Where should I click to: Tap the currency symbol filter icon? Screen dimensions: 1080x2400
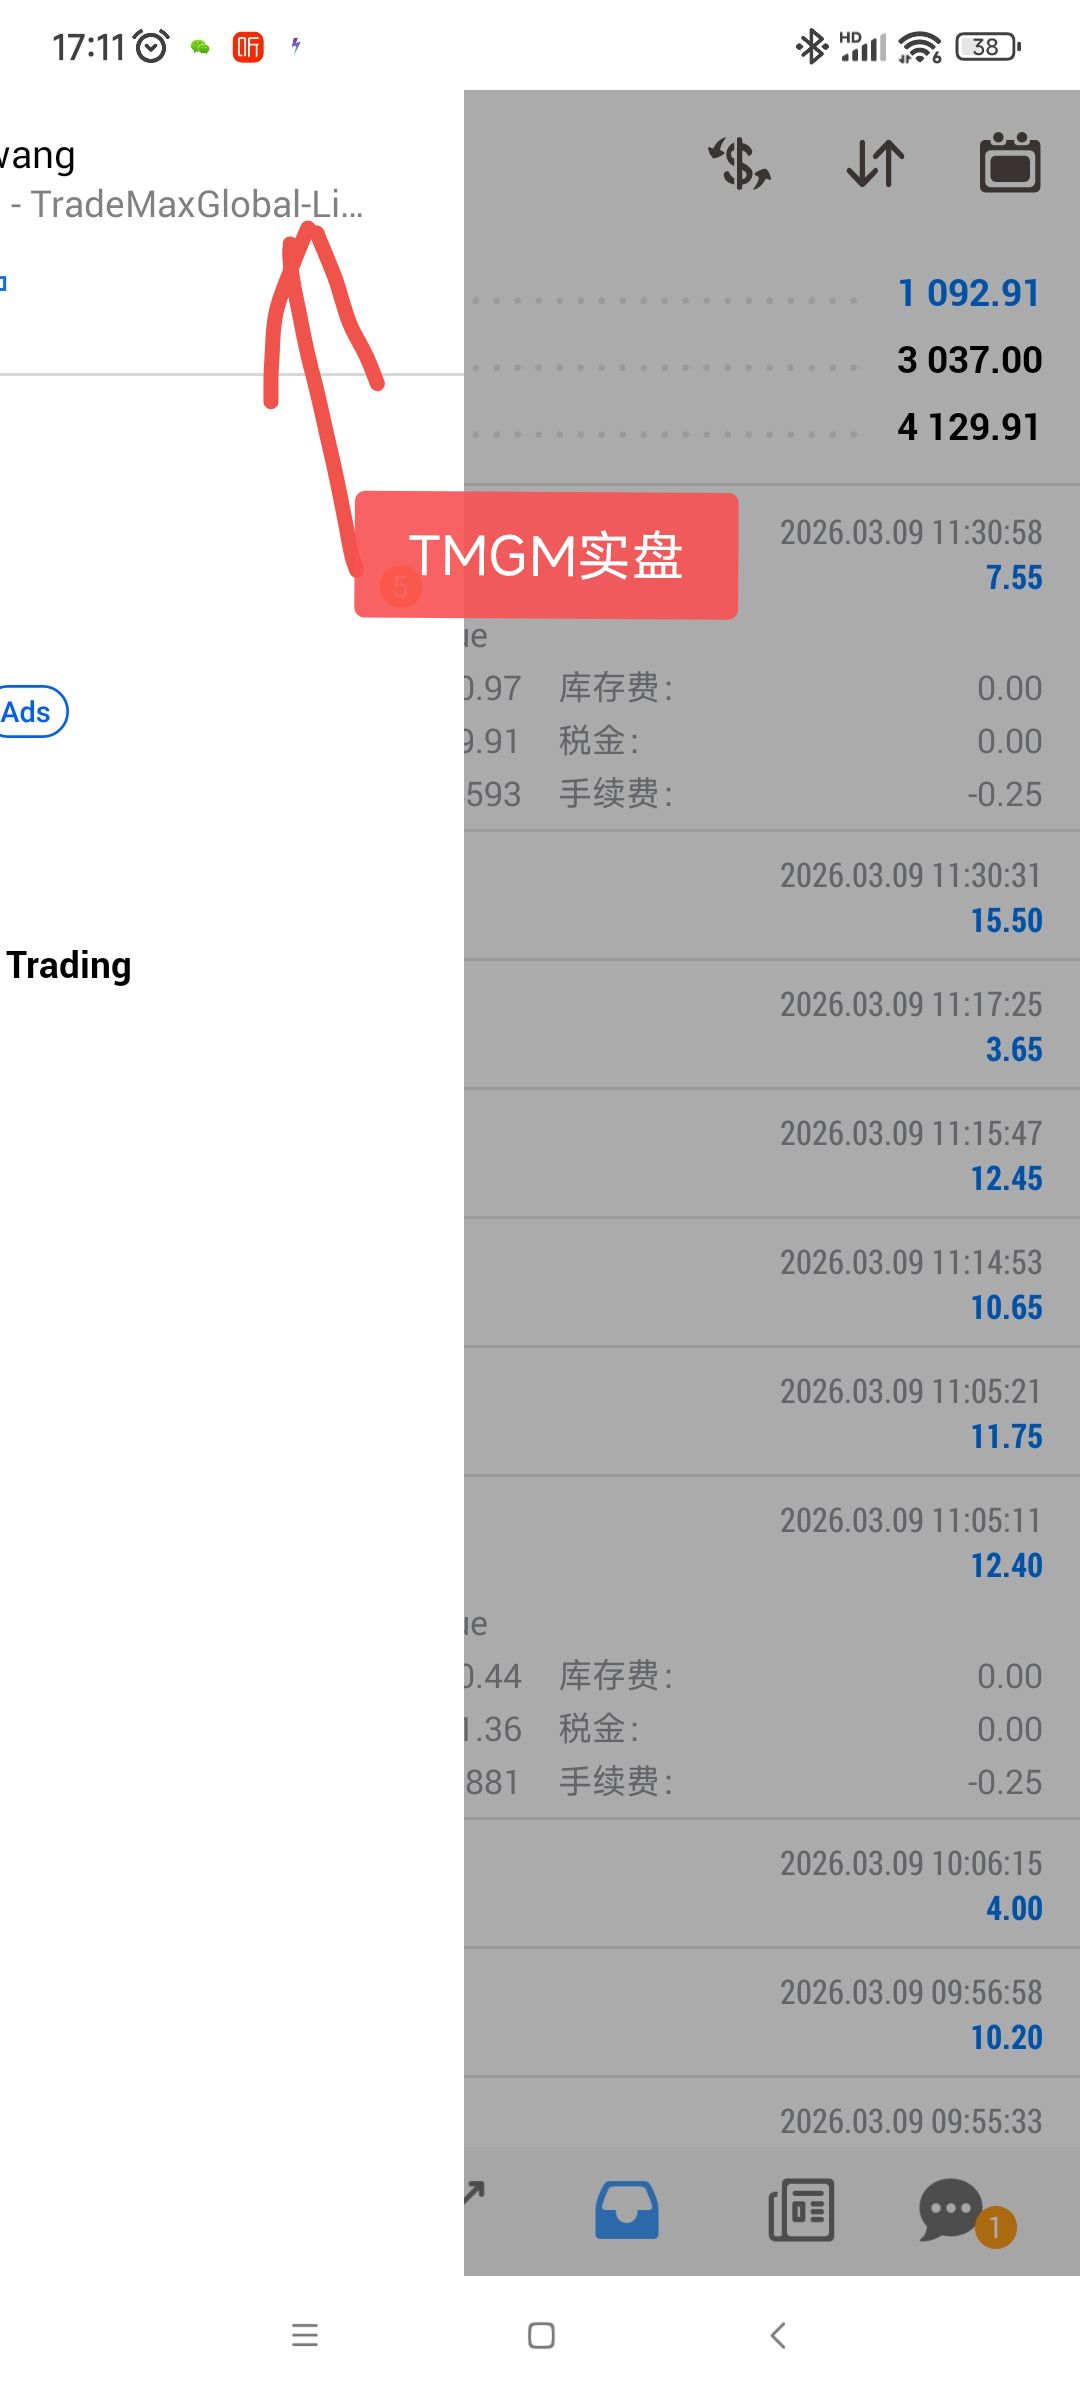click(x=740, y=163)
